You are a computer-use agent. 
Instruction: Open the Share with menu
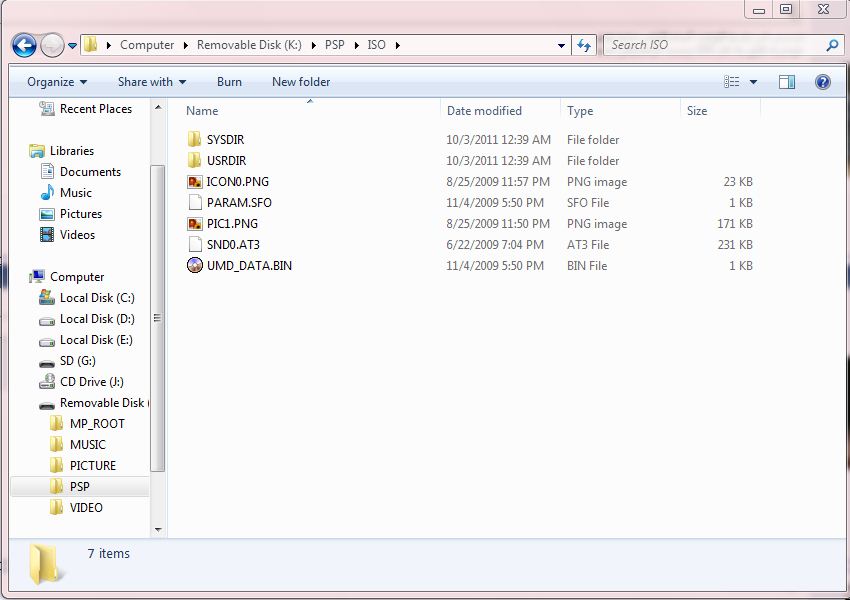(x=152, y=82)
